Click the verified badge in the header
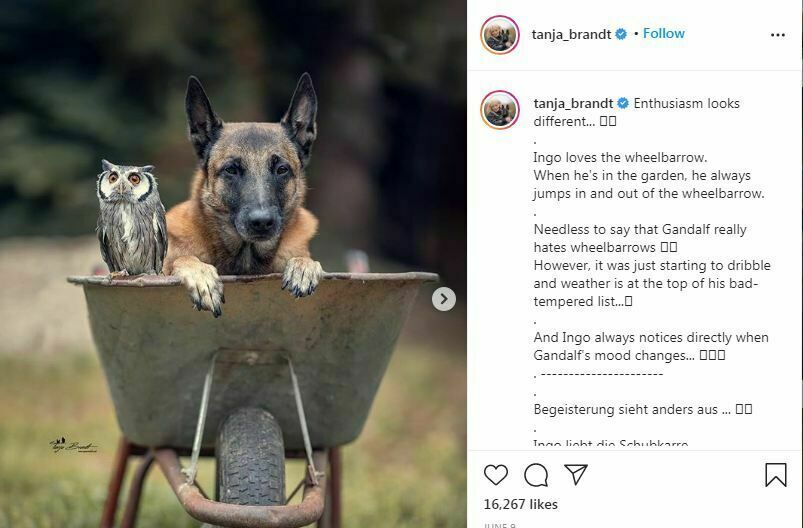 621,34
